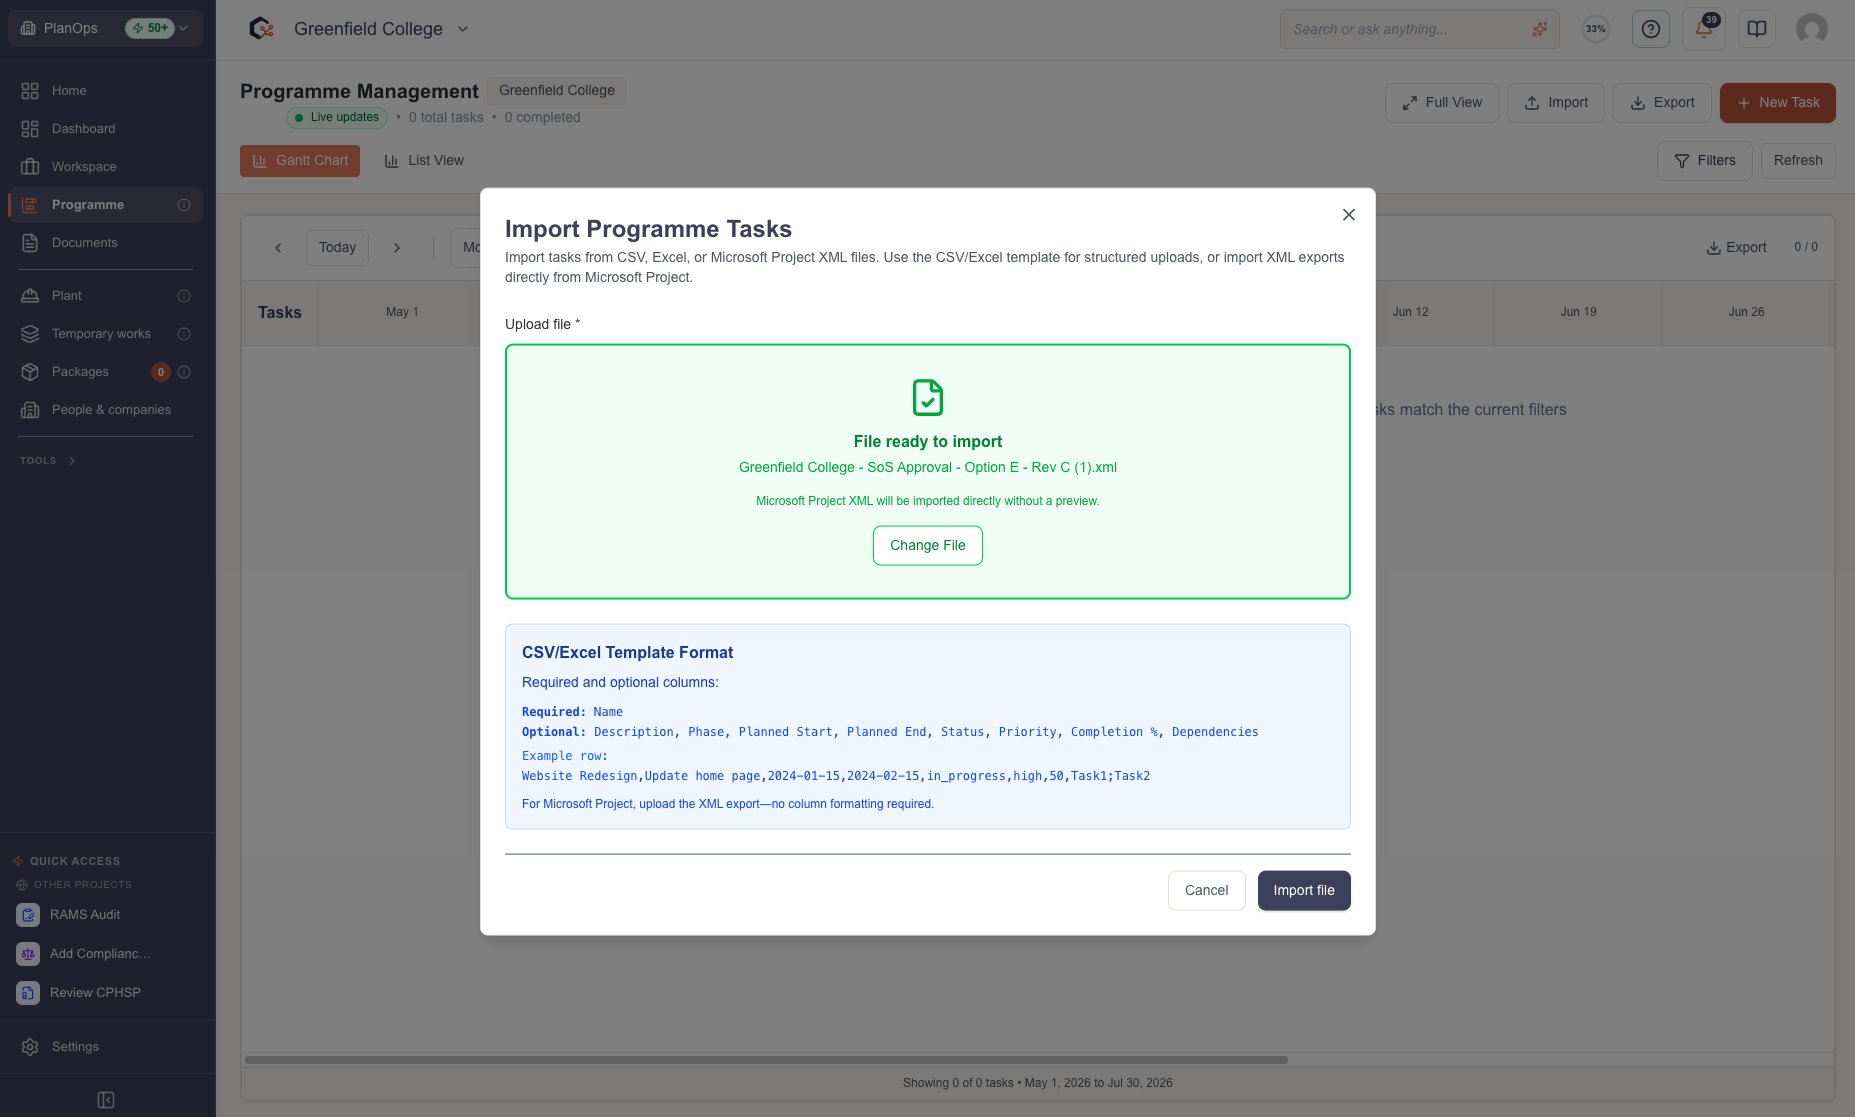The image size is (1855, 1117).
Task: Open Packages in the sidebar
Action: (x=105, y=371)
